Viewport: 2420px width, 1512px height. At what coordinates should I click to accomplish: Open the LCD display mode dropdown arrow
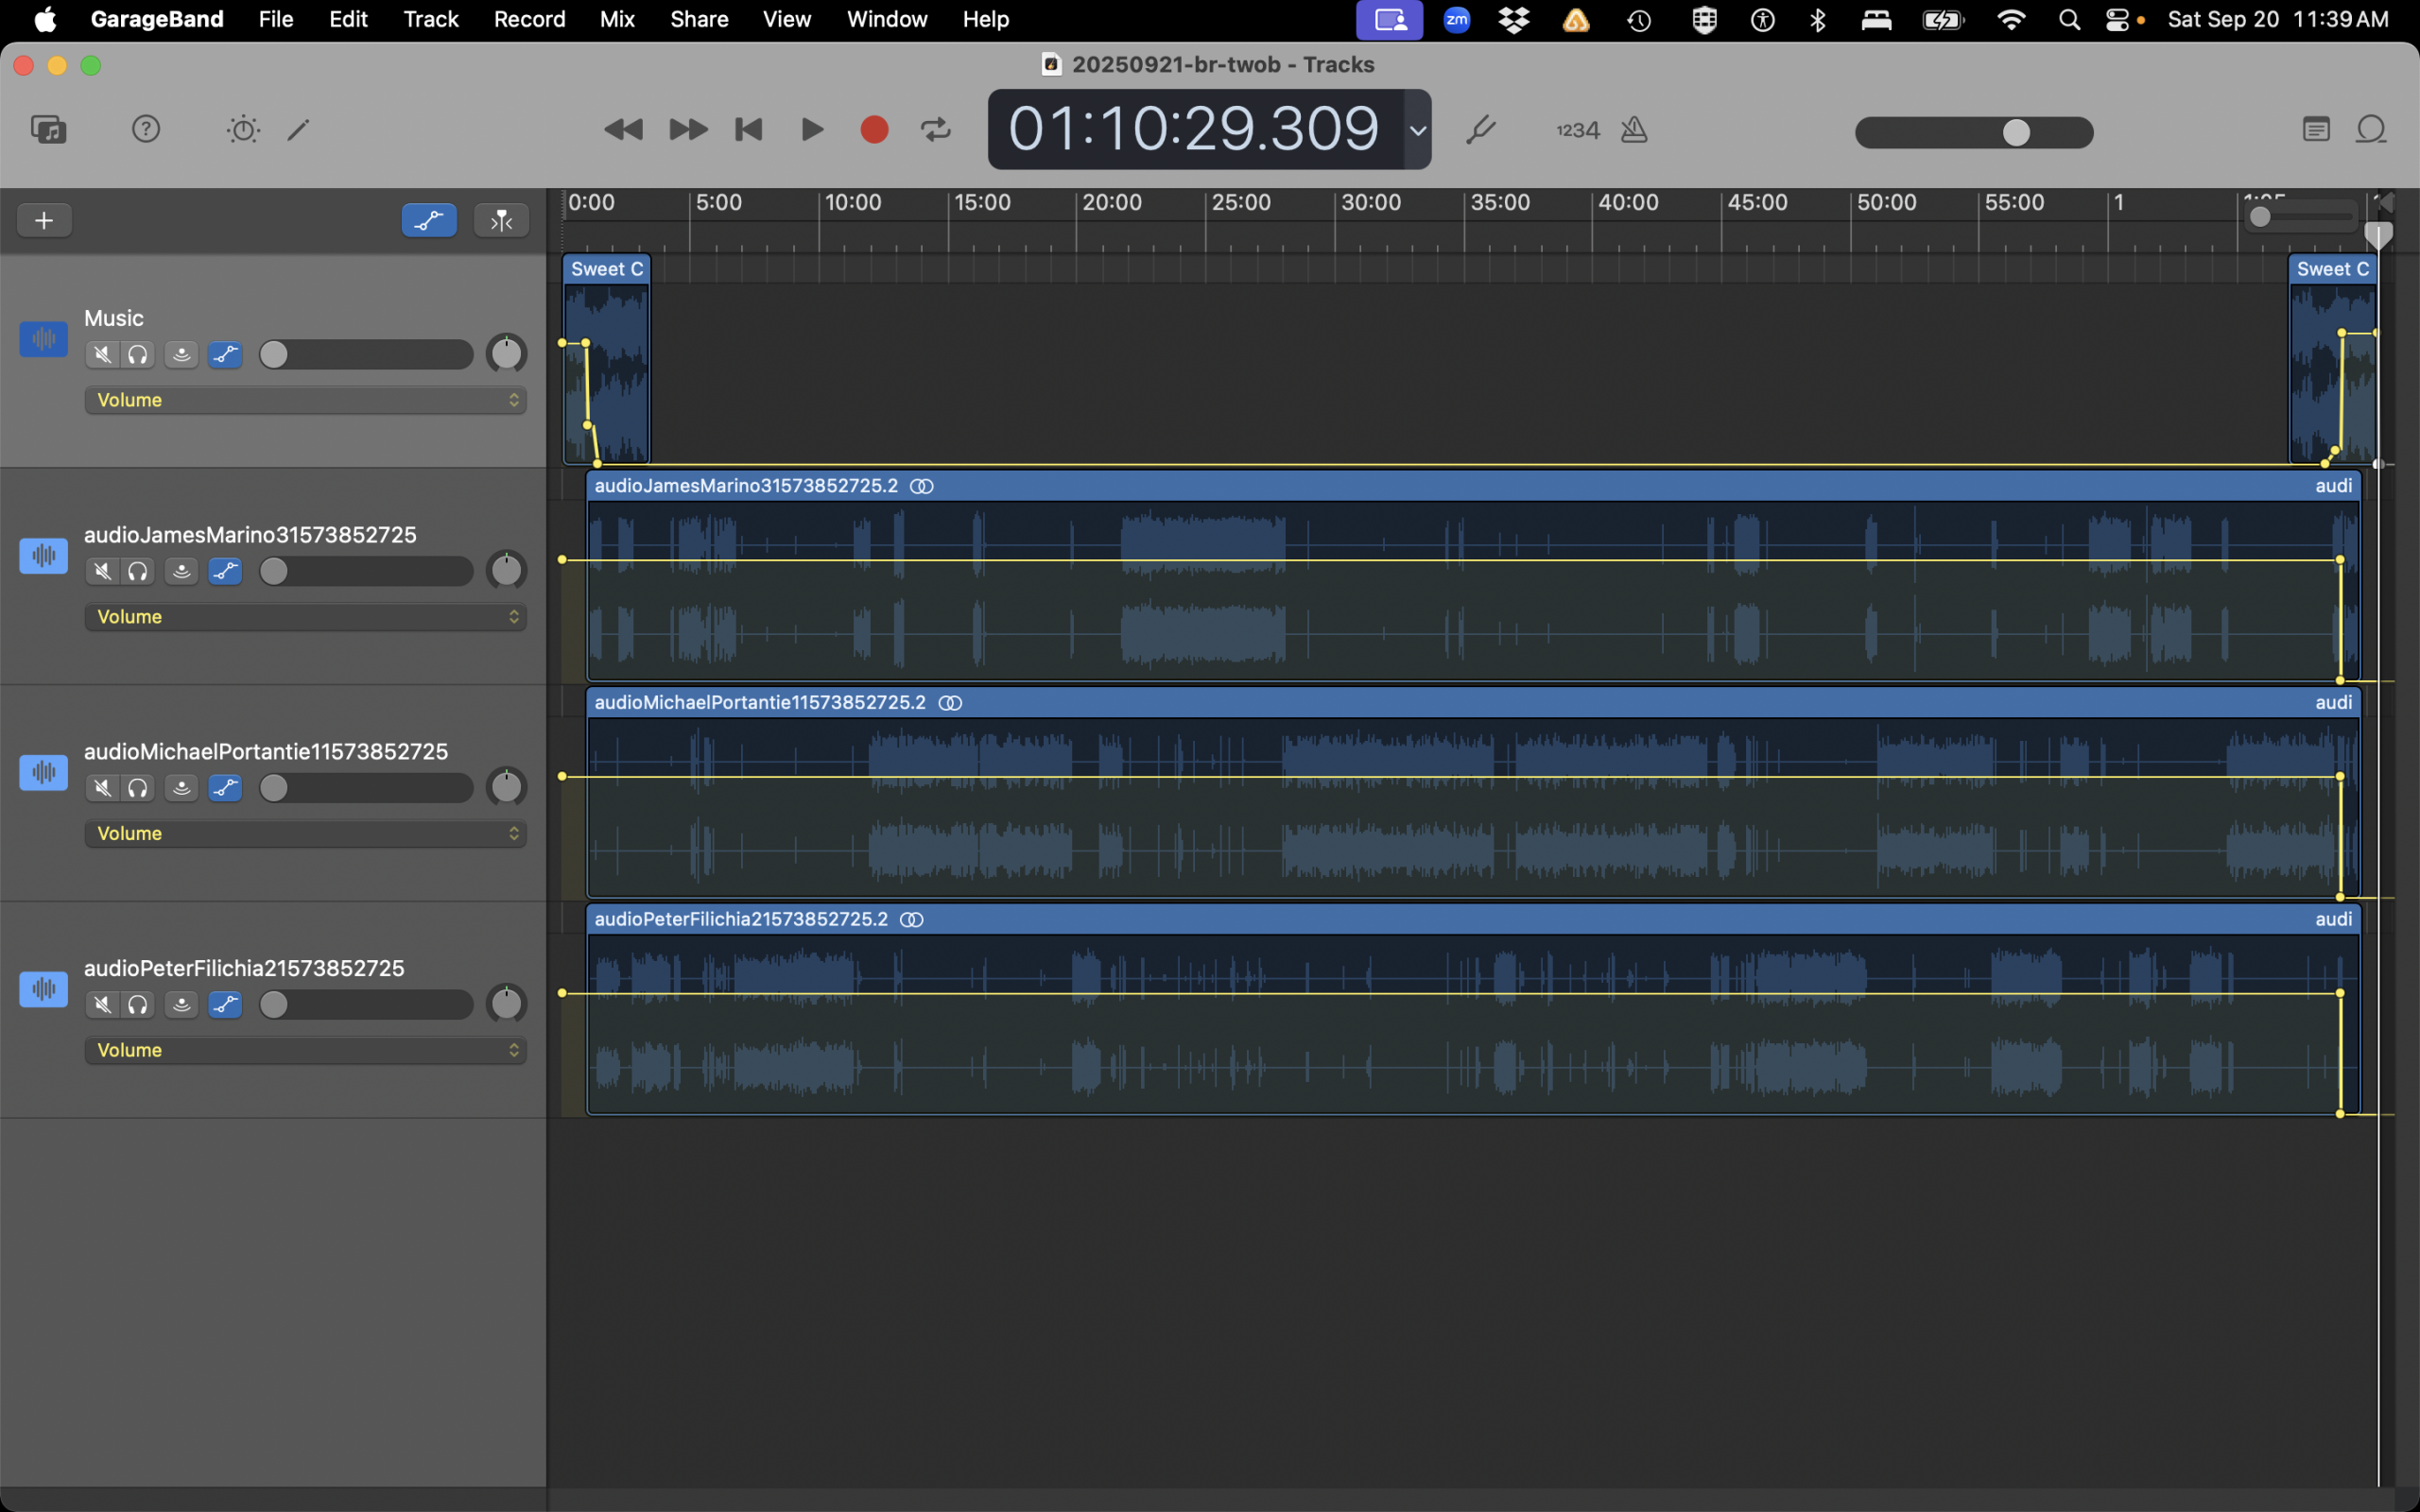[x=1417, y=130]
